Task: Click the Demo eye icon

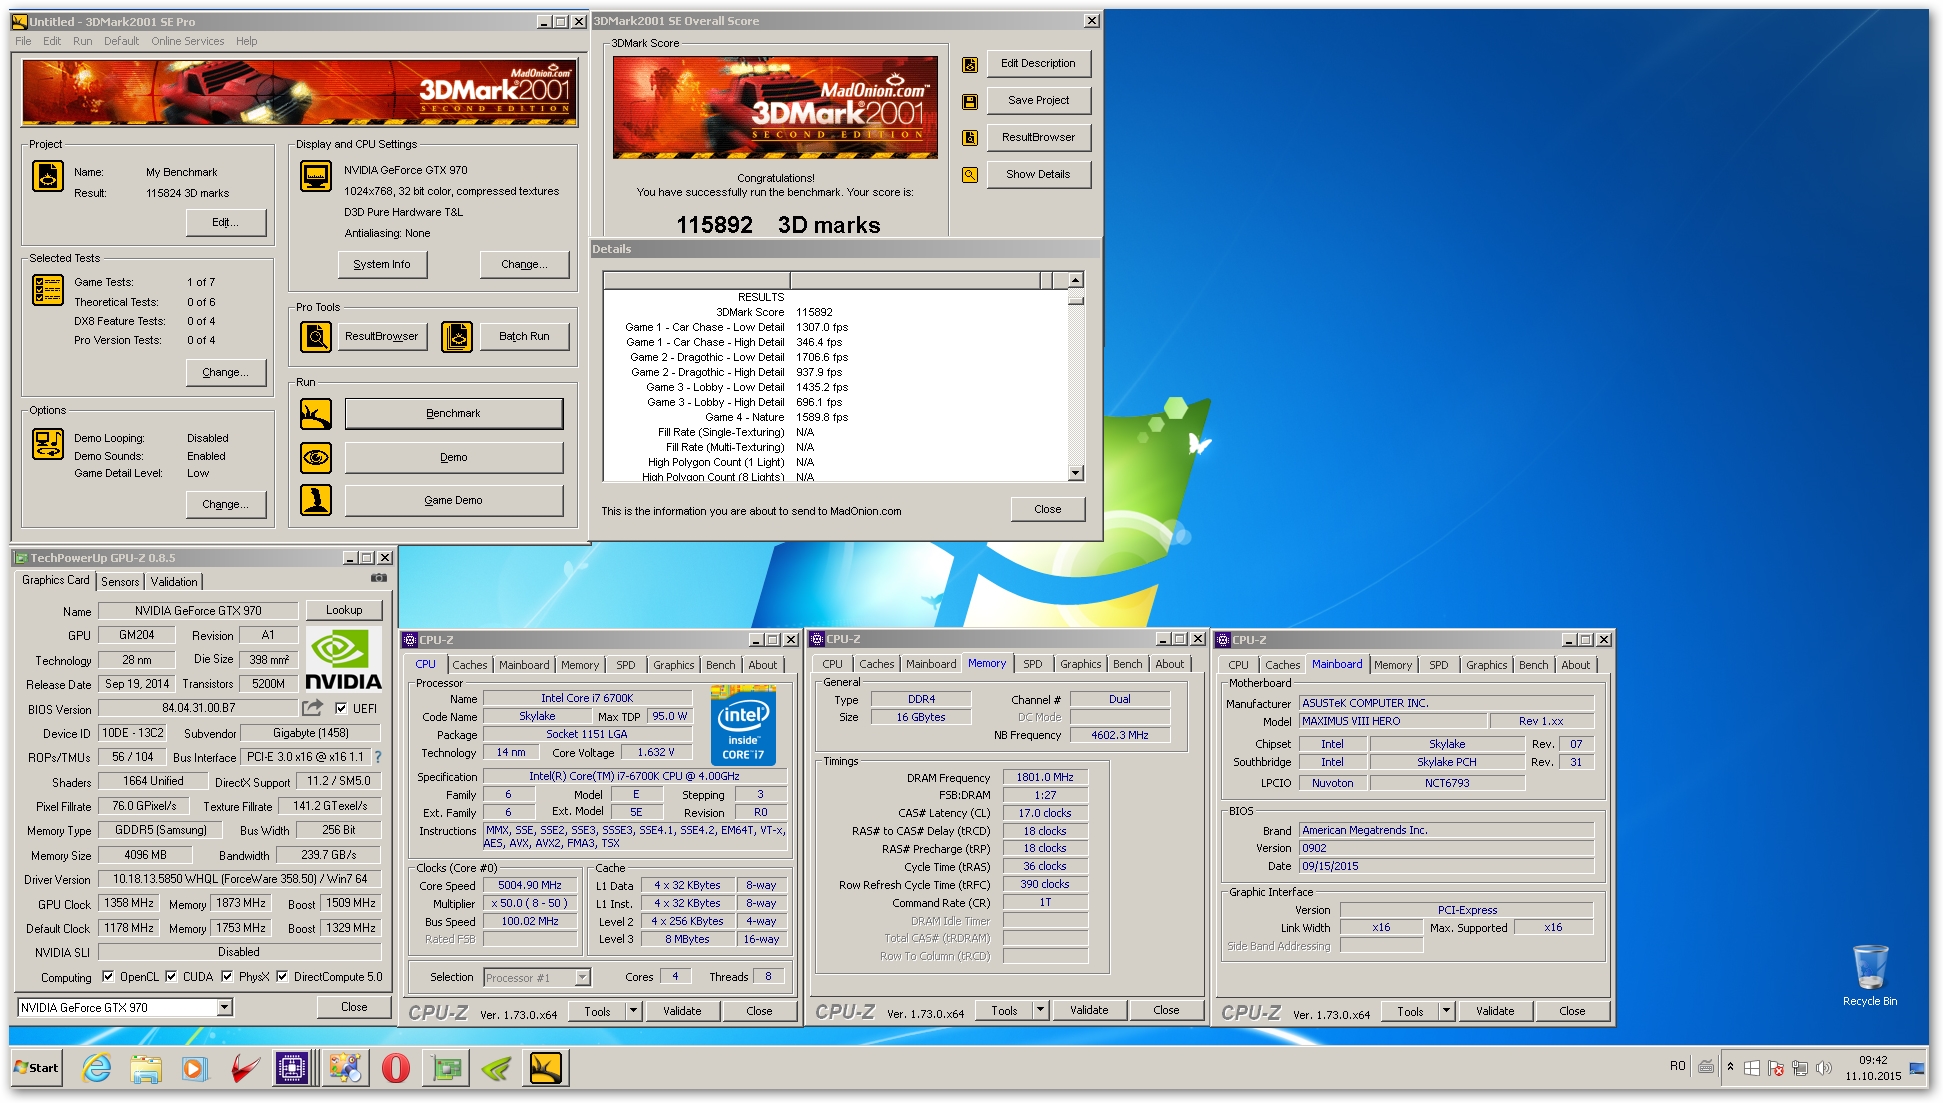Action: (316, 458)
